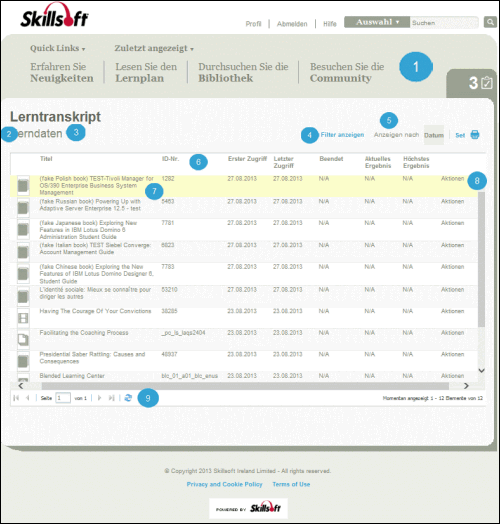
Task: Open the Auswahl dropdown
Action: (377, 22)
